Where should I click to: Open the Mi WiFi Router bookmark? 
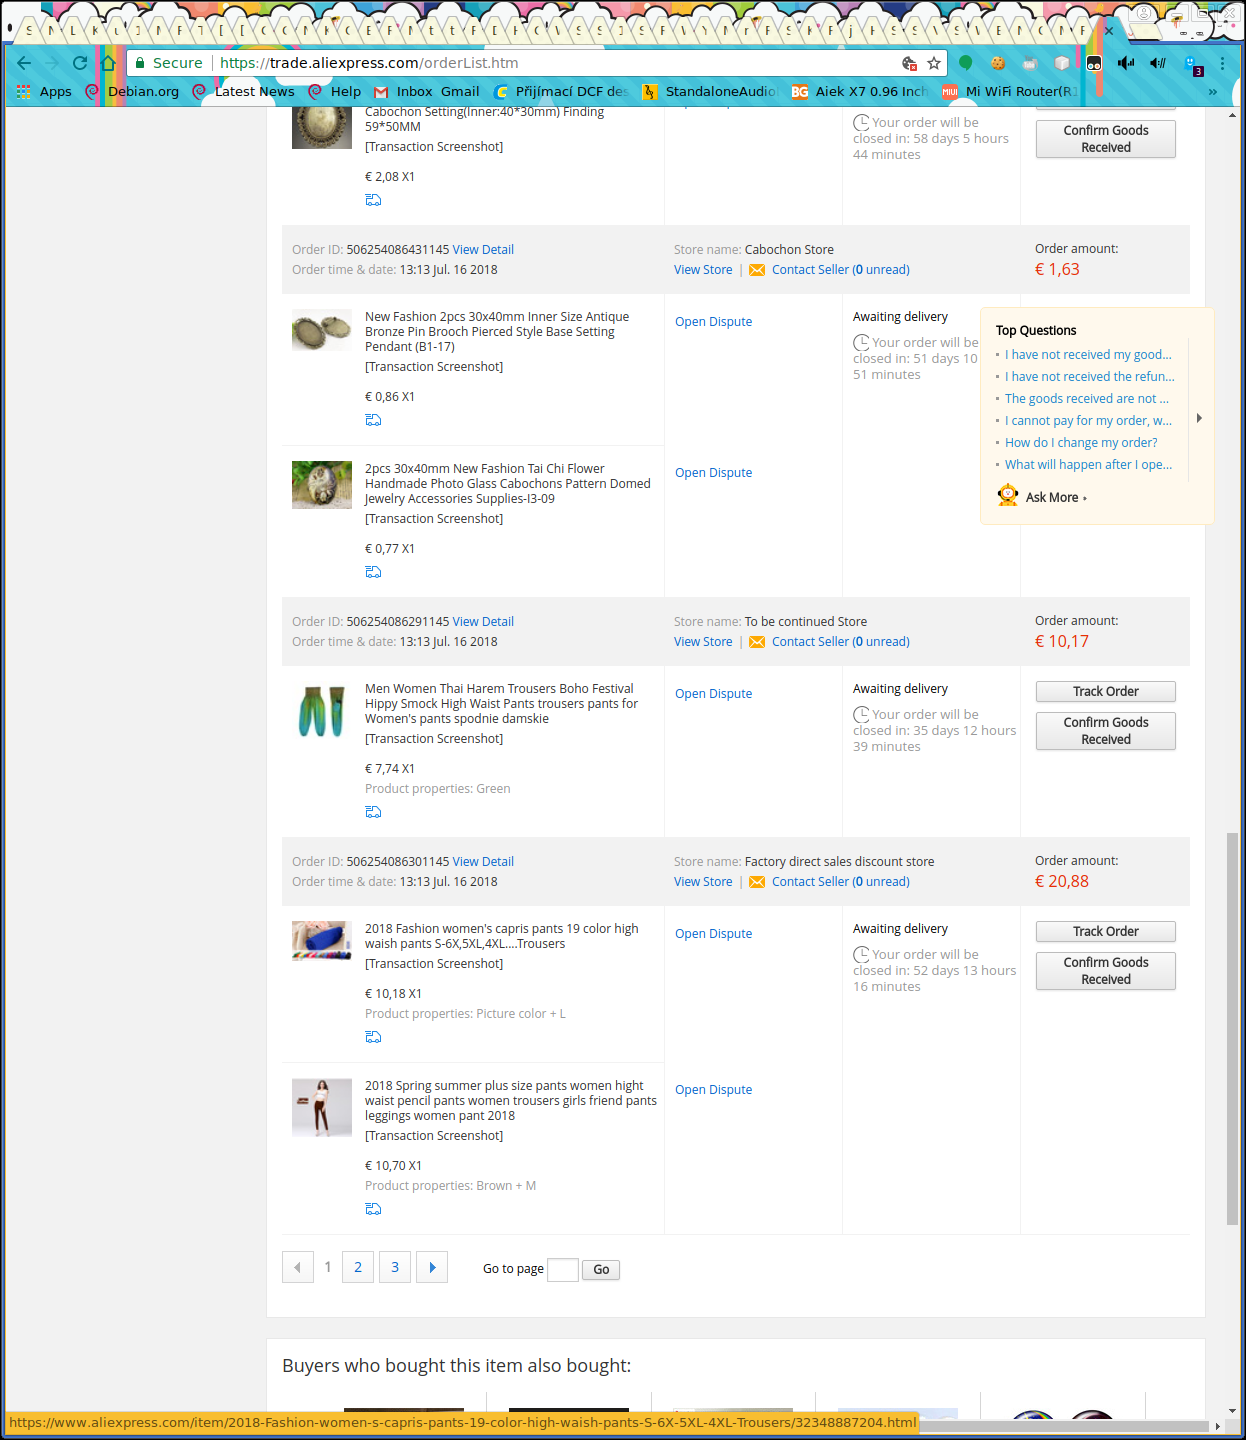coord(1010,91)
